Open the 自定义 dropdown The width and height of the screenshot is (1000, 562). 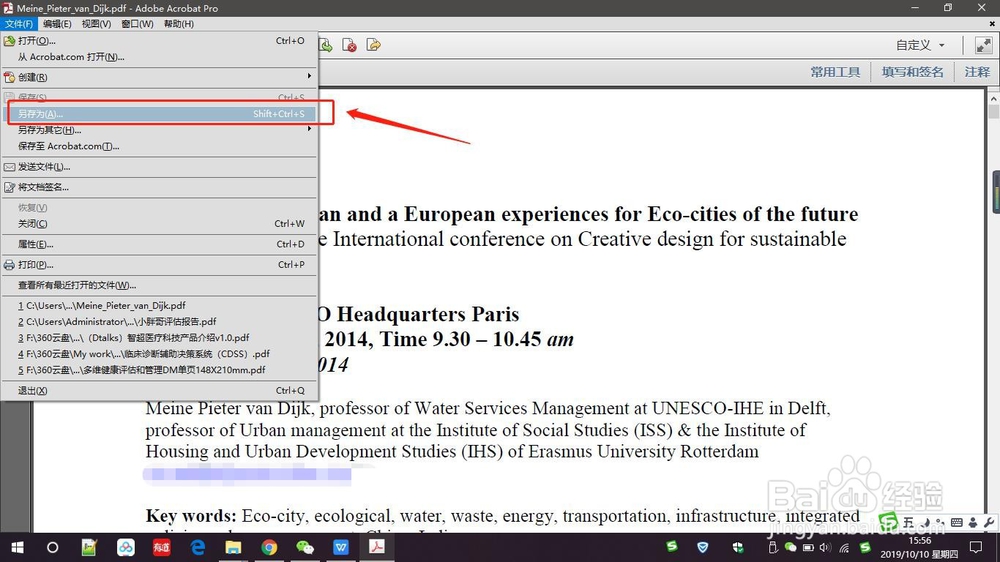[x=920, y=45]
